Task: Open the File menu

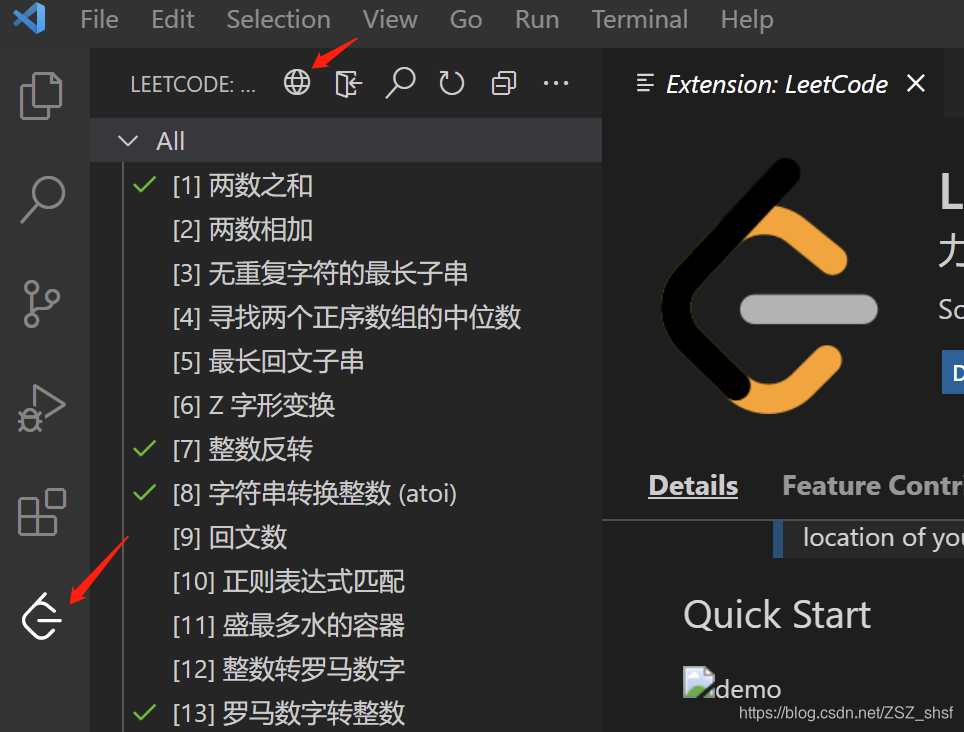Action: [99, 19]
